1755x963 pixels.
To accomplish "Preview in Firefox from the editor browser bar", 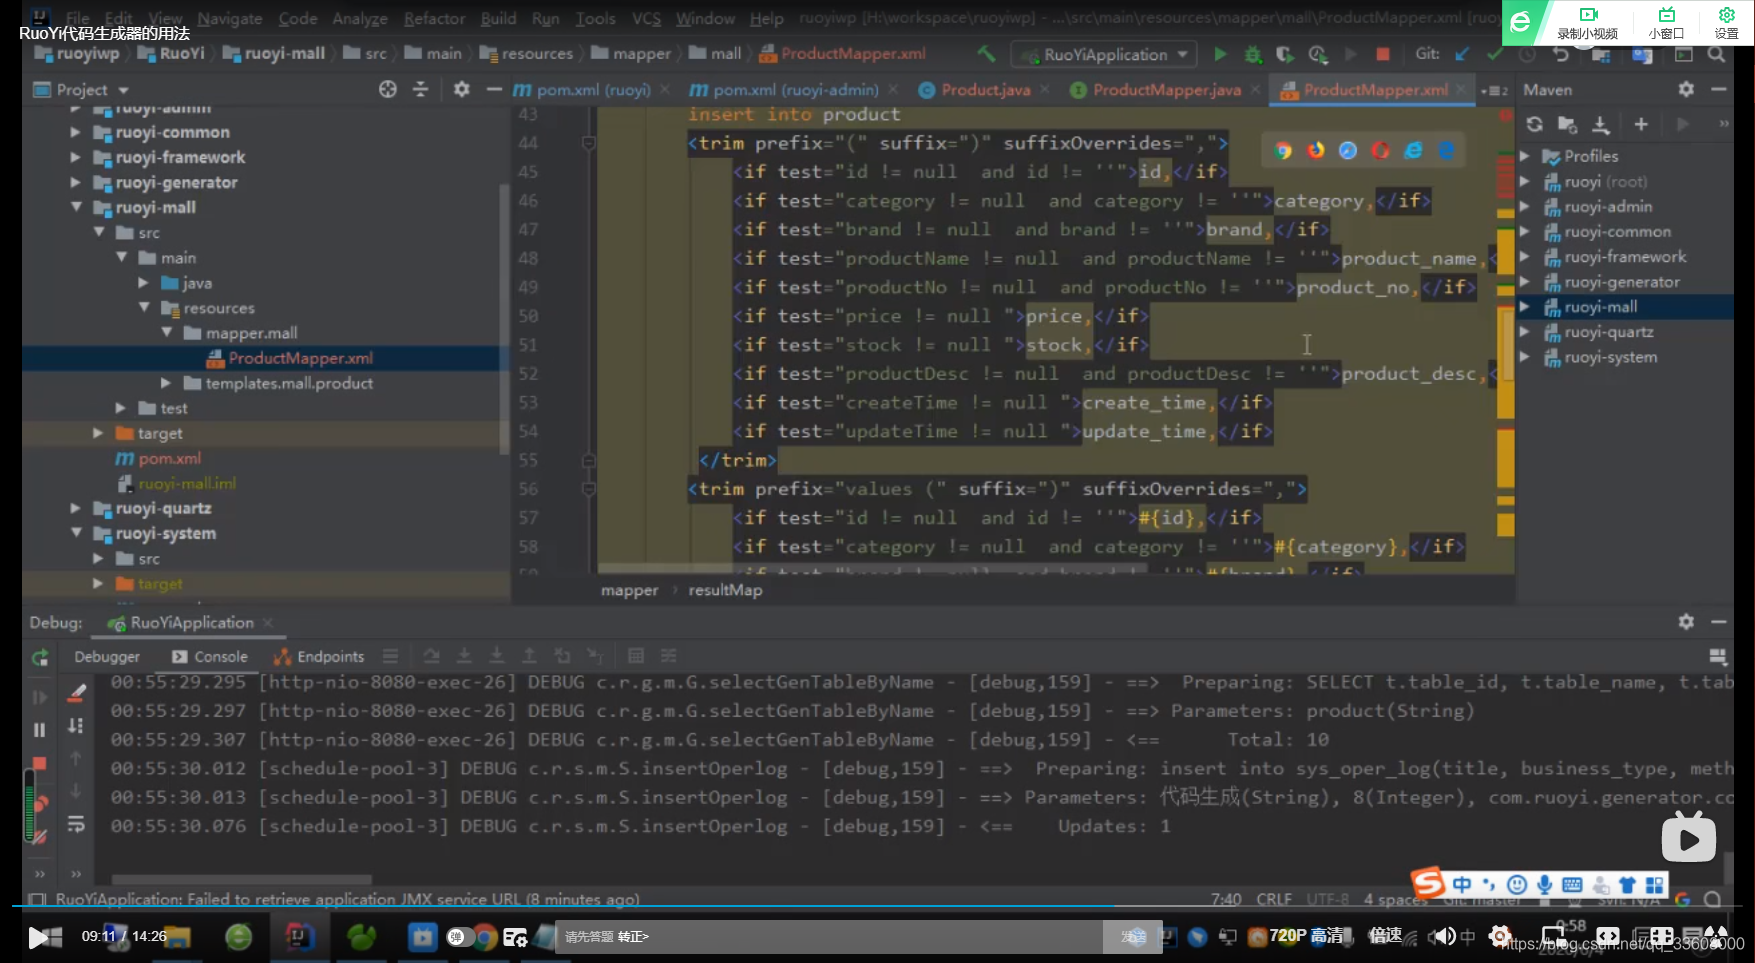I will pos(1316,150).
